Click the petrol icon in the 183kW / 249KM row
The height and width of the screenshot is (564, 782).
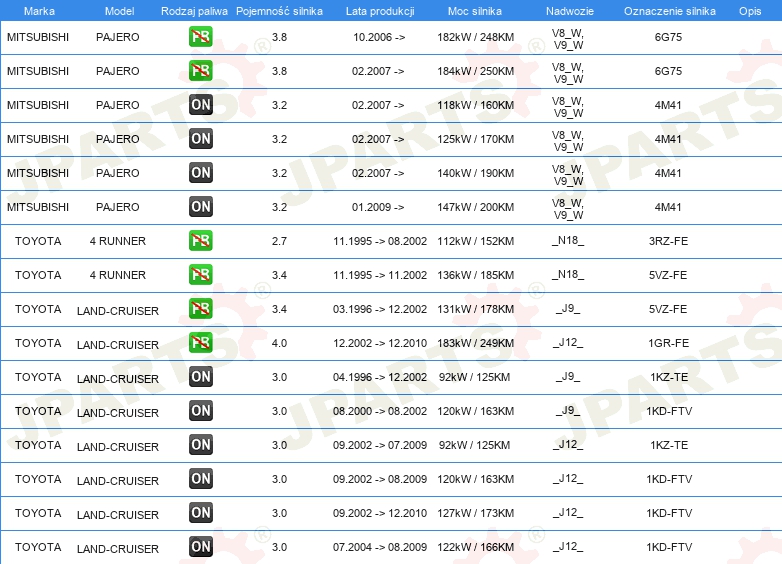point(200,343)
